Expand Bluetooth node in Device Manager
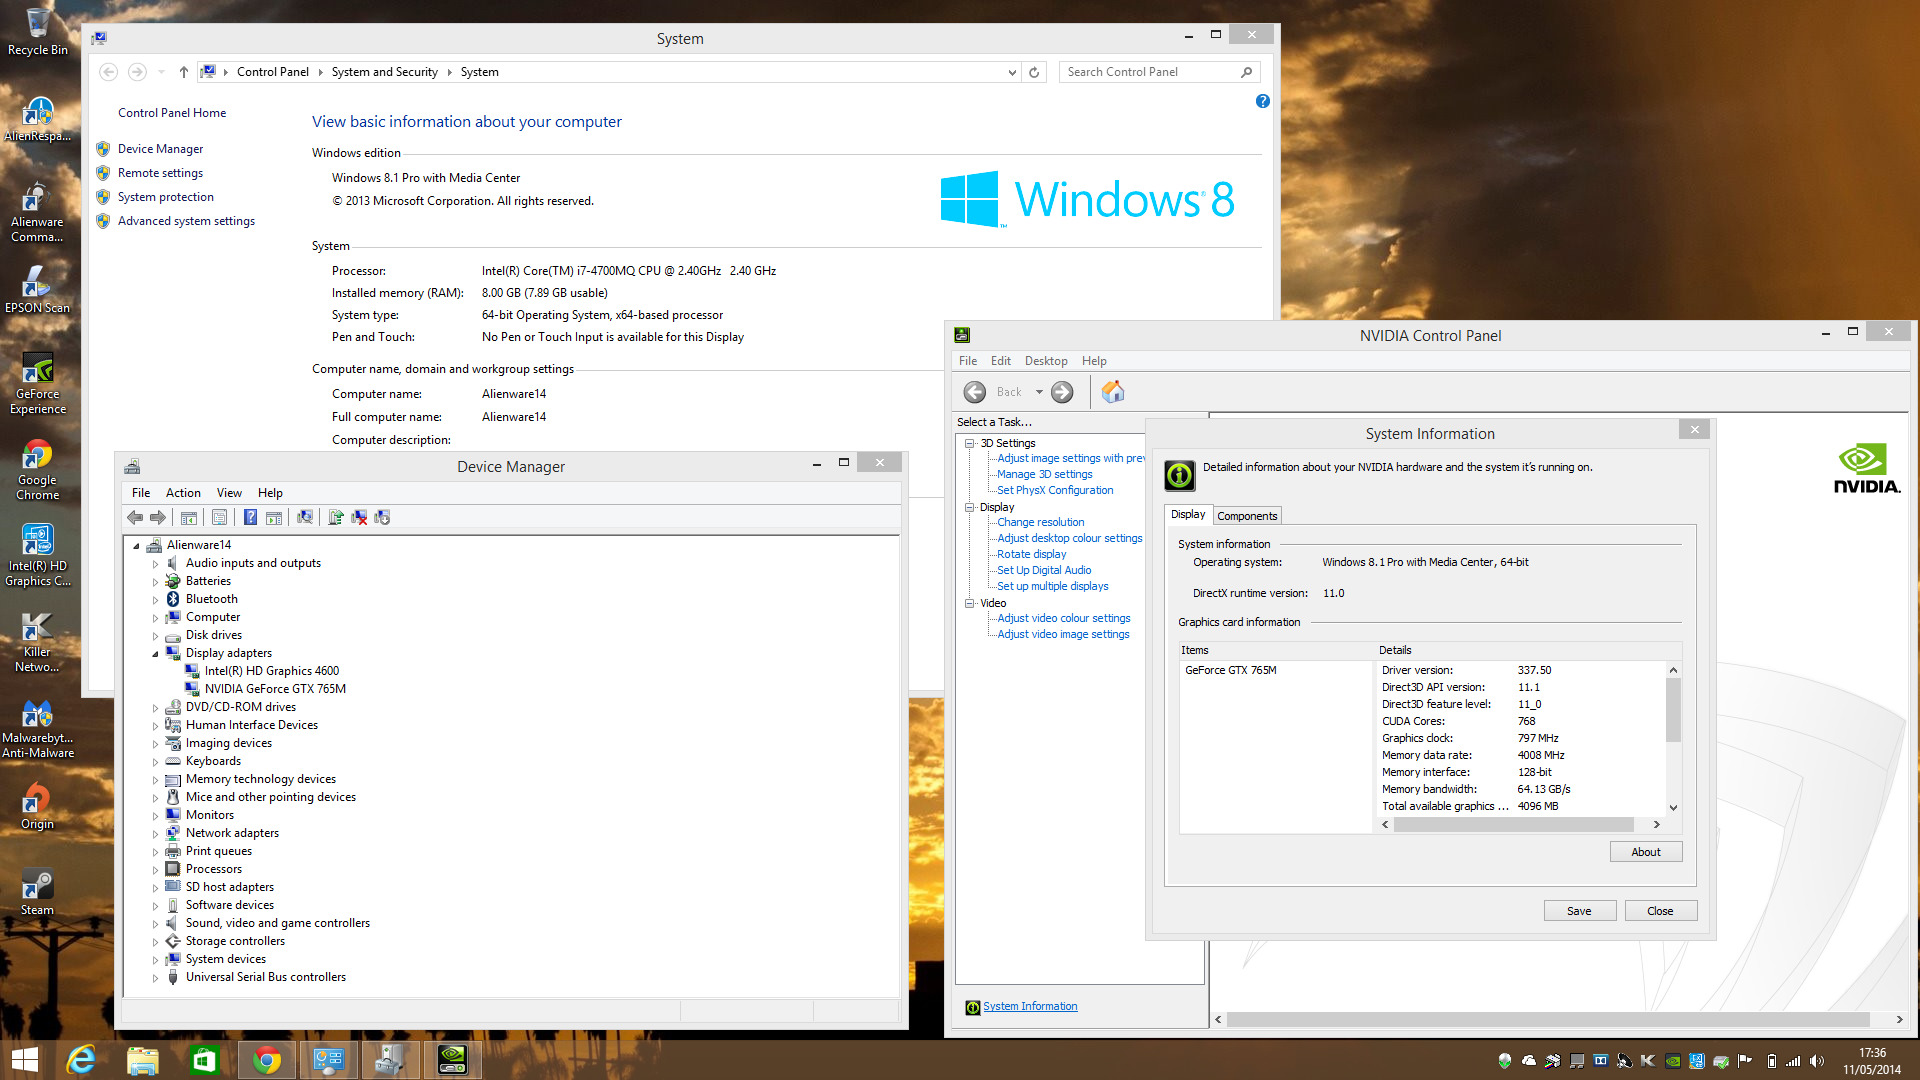The image size is (1920, 1080). point(155,600)
